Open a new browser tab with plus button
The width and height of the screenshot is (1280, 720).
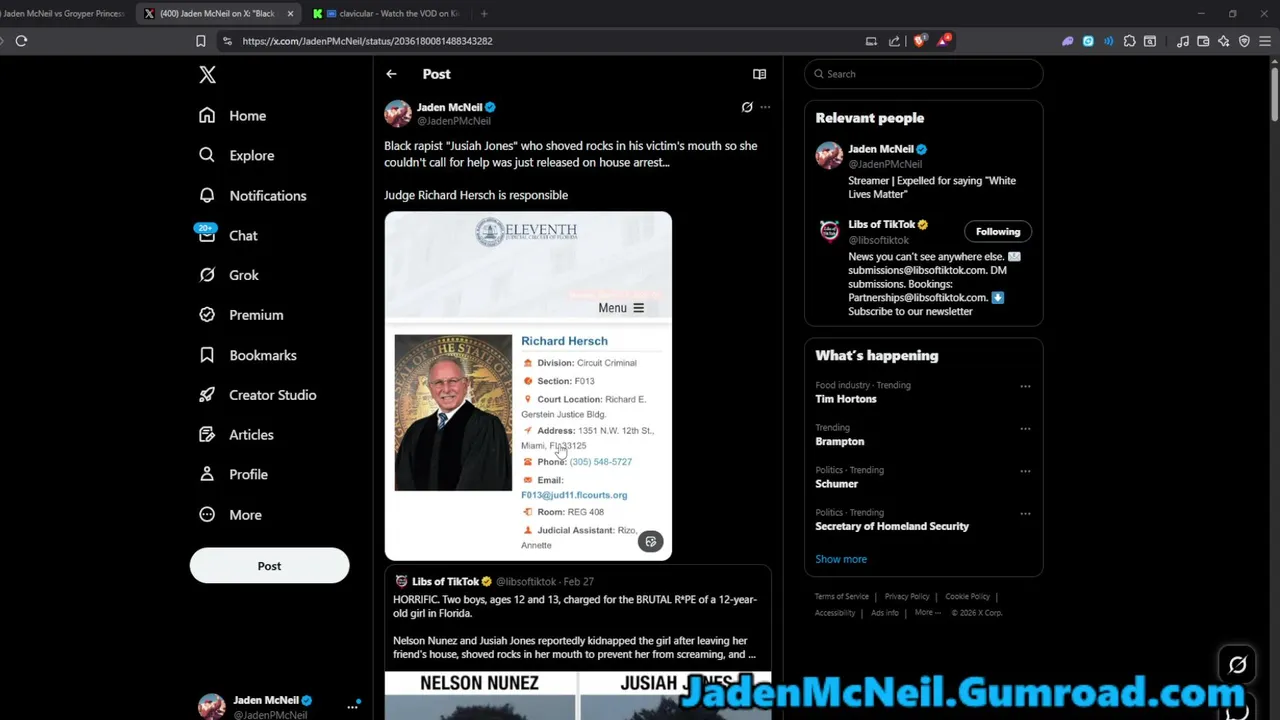click(484, 13)
